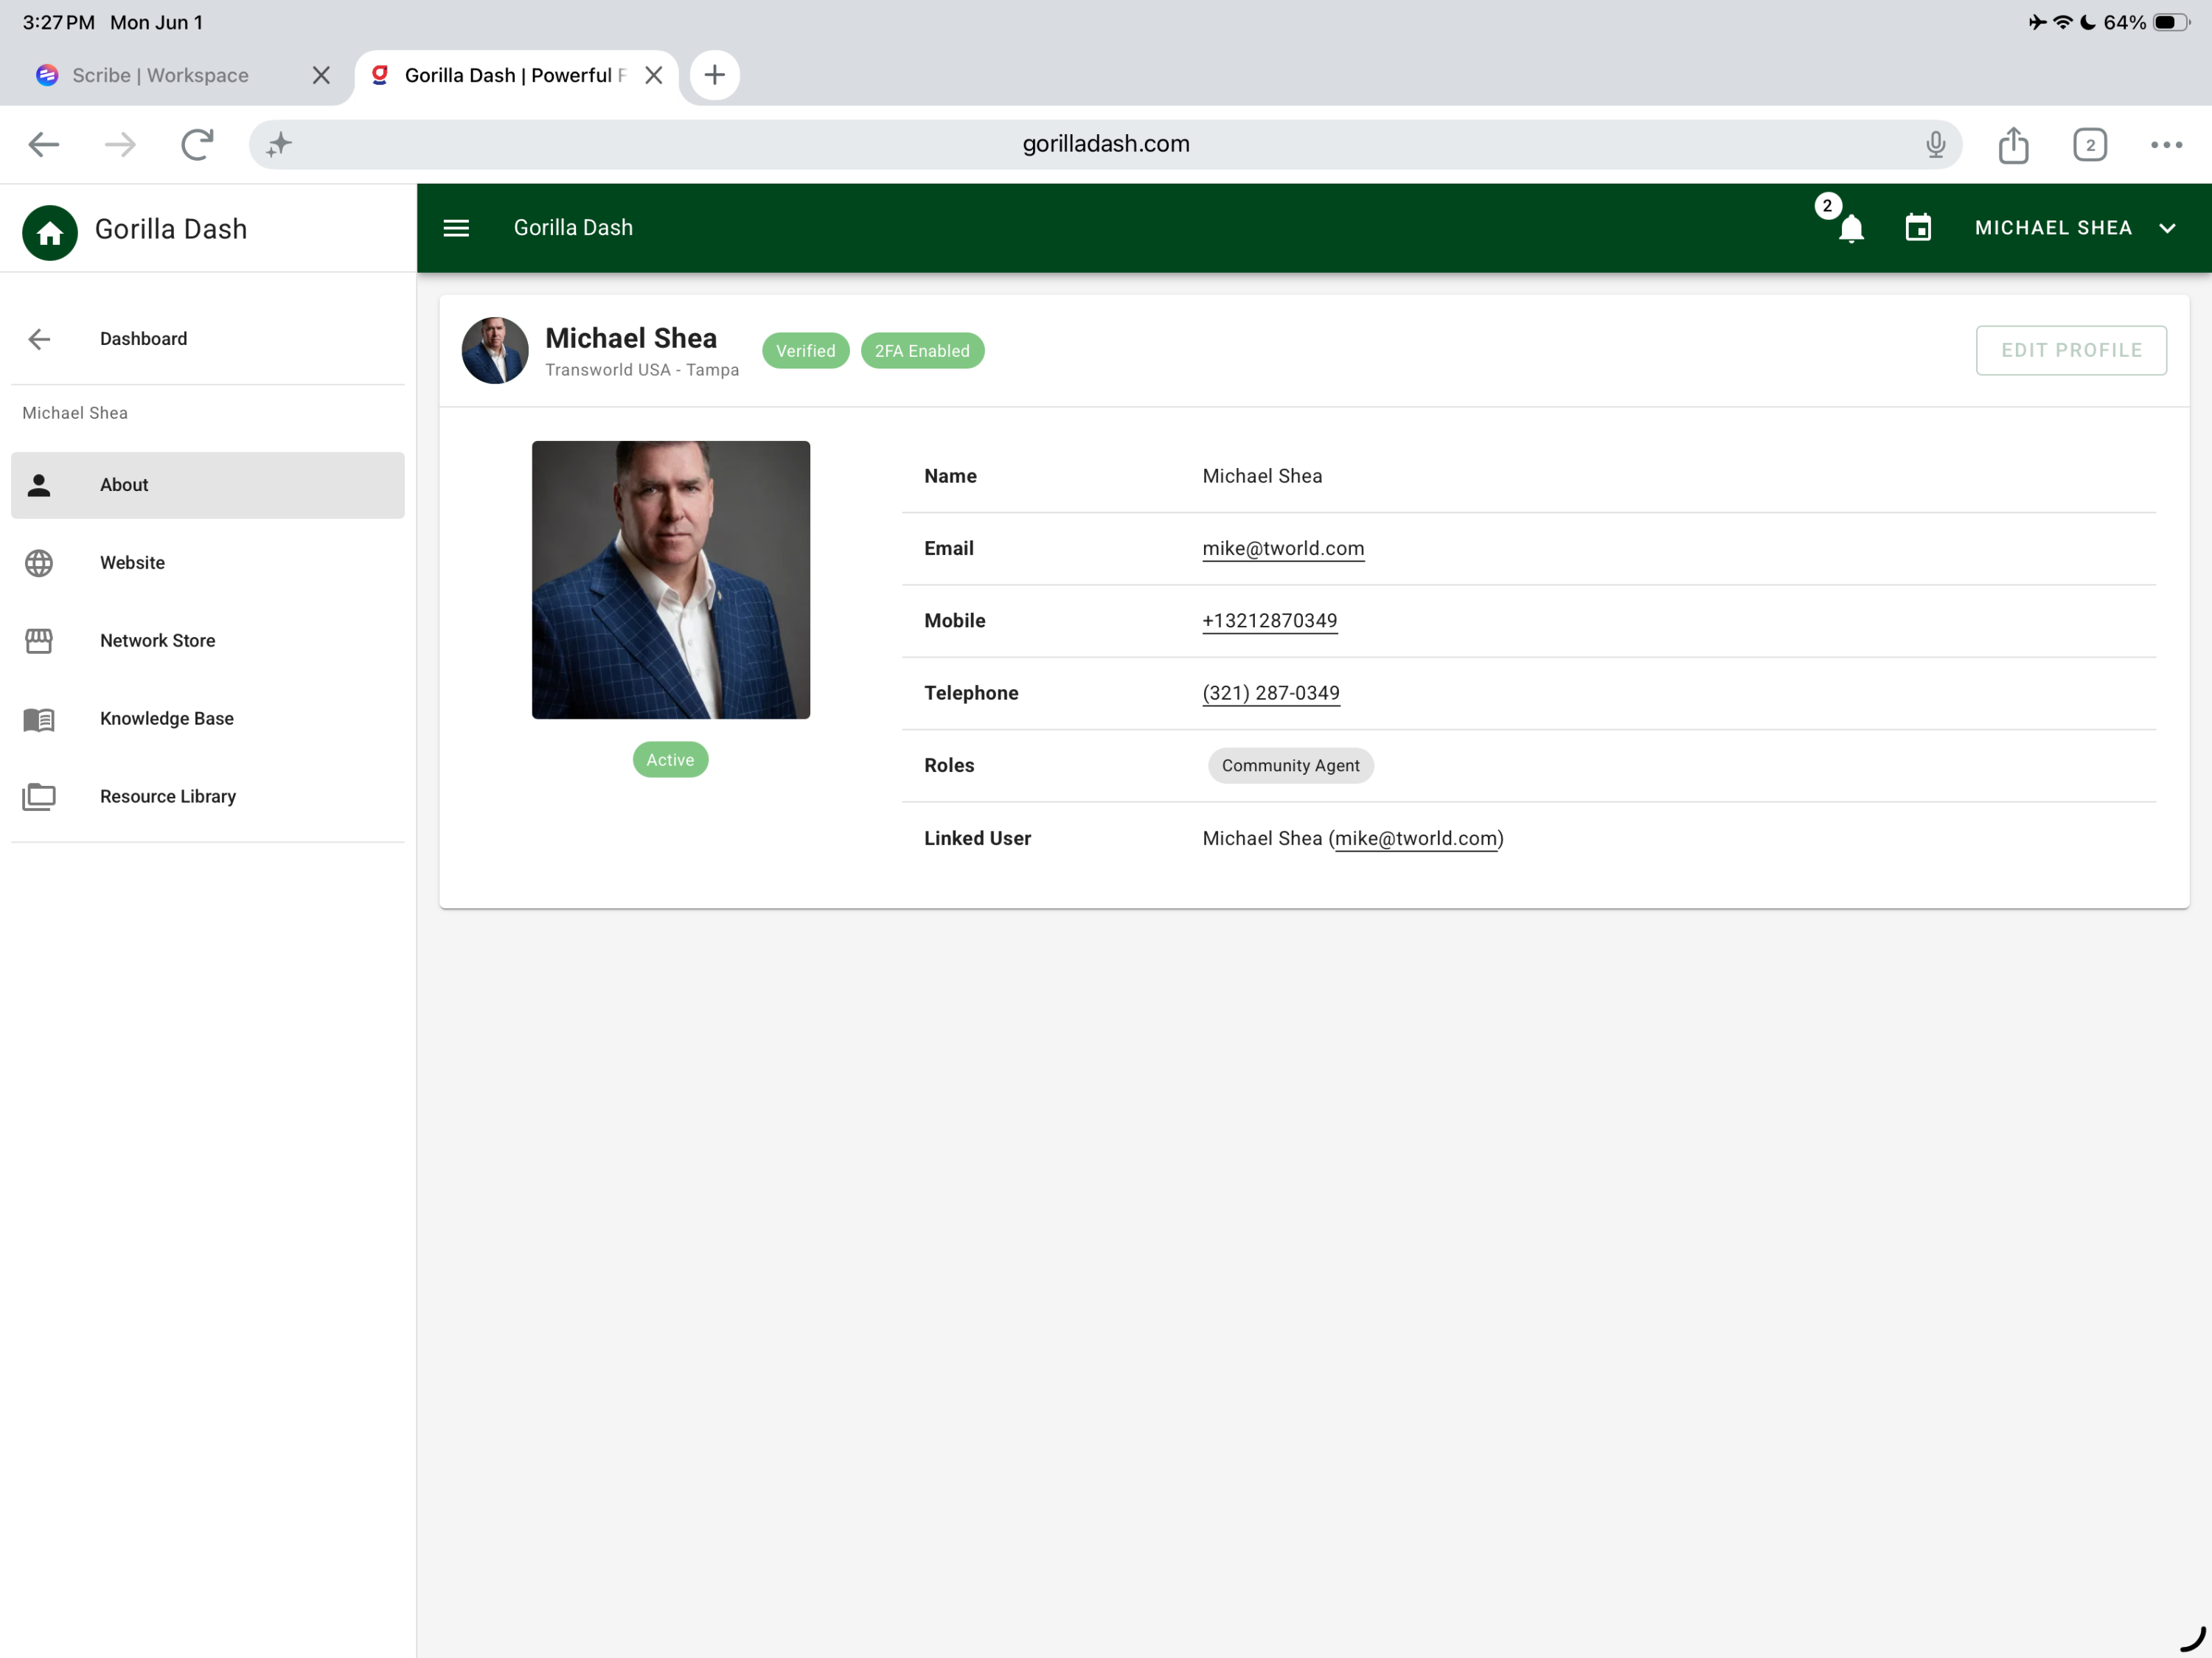The image size is (2212, 1658).
Task: Click the book icon beside Knowledge Base
Action: click(39, 719)
